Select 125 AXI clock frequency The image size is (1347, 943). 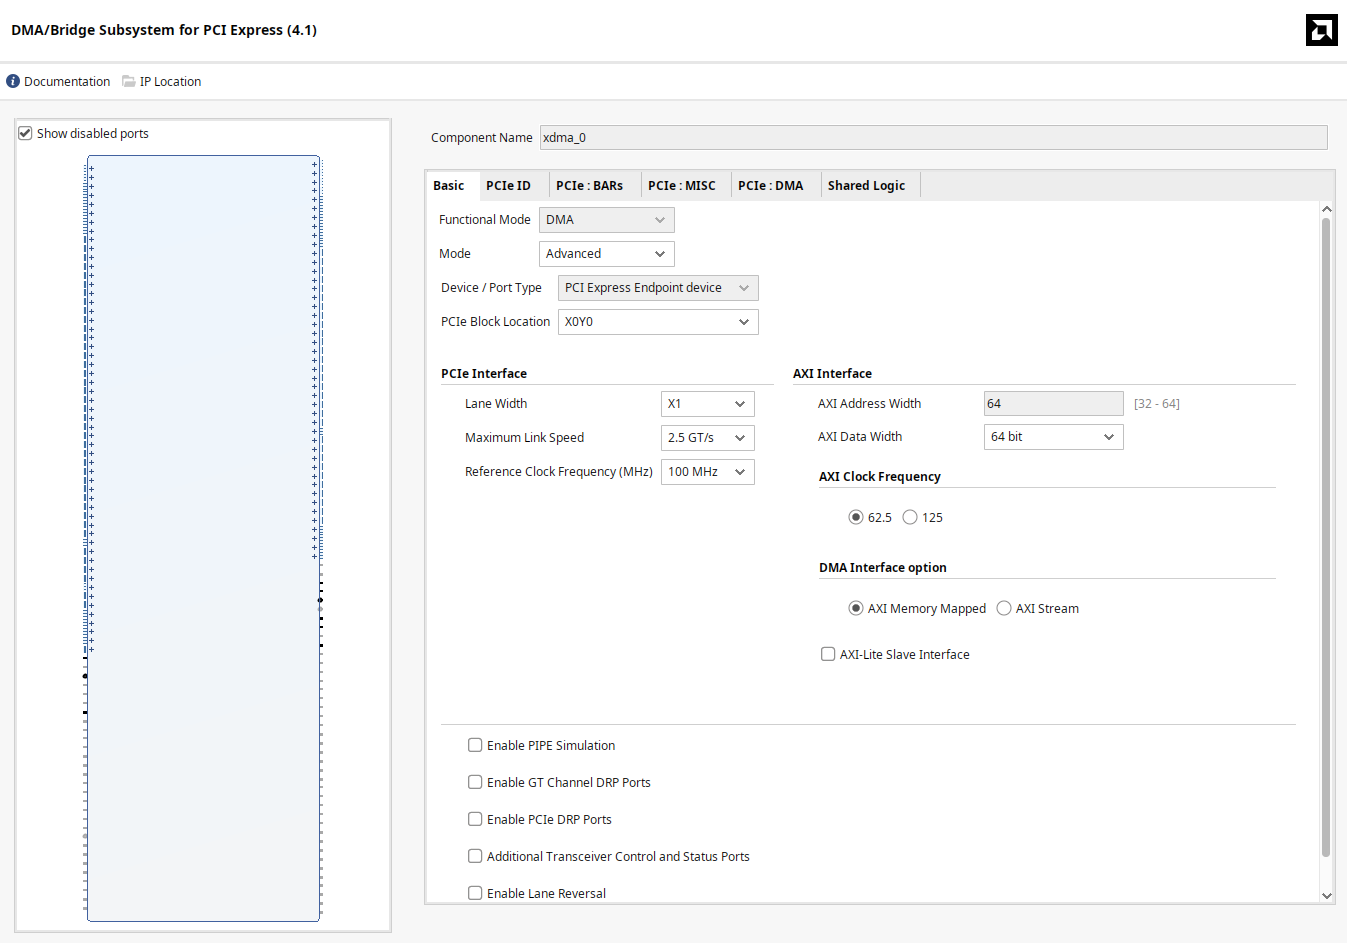[910, 517]
